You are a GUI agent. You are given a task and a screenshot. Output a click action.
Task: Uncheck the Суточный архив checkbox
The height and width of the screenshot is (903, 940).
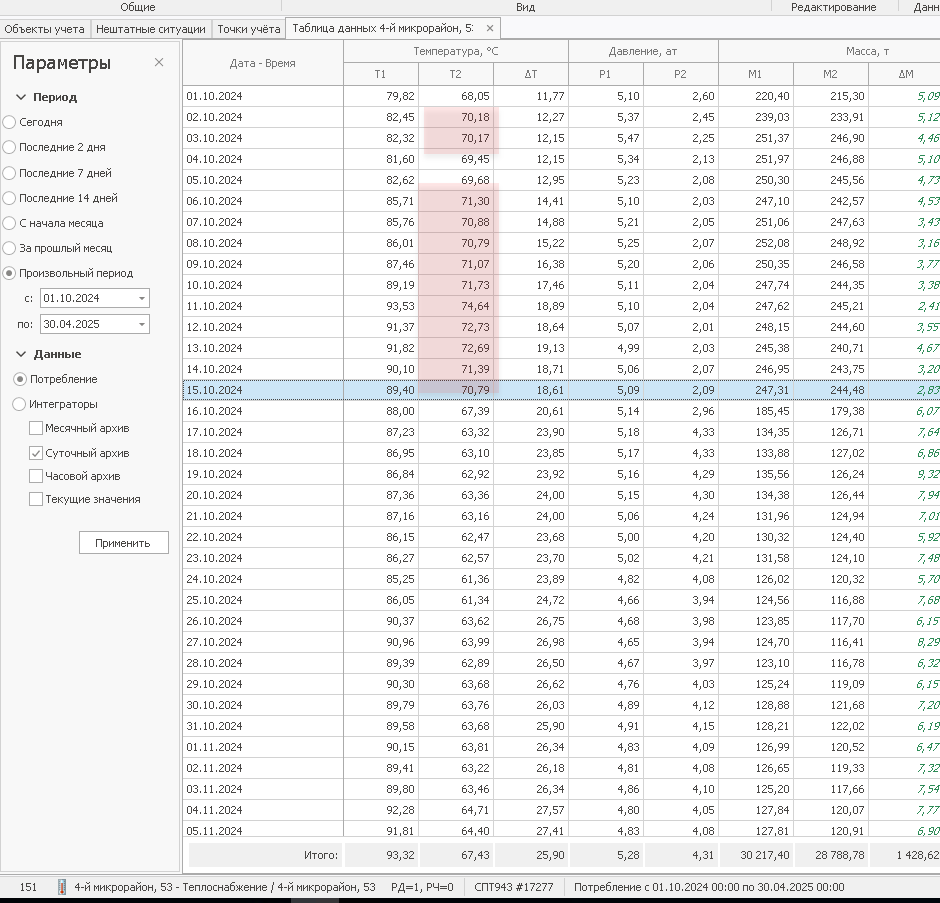(x=36, y=453)
